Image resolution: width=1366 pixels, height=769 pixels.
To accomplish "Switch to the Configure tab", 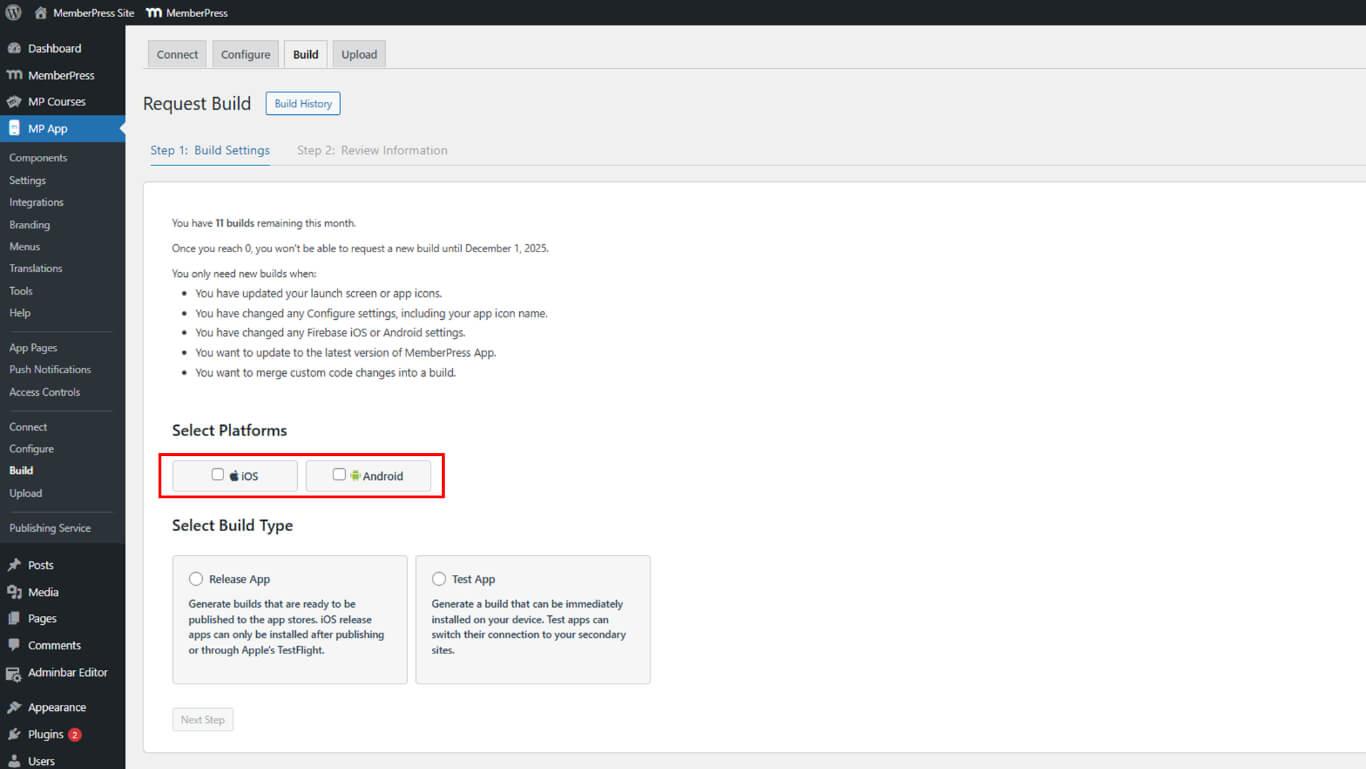I will [245, 55].
